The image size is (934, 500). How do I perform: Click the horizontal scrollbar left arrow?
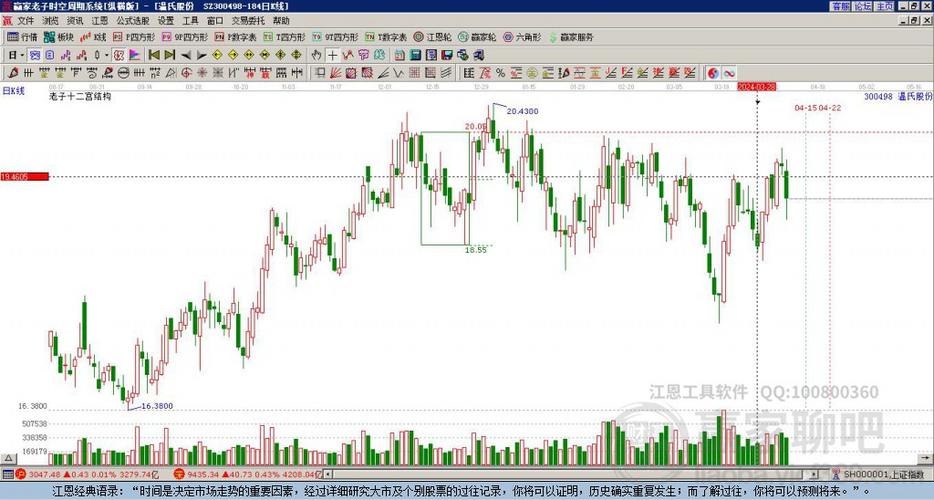pyautogui.click(x=328, y=475)
